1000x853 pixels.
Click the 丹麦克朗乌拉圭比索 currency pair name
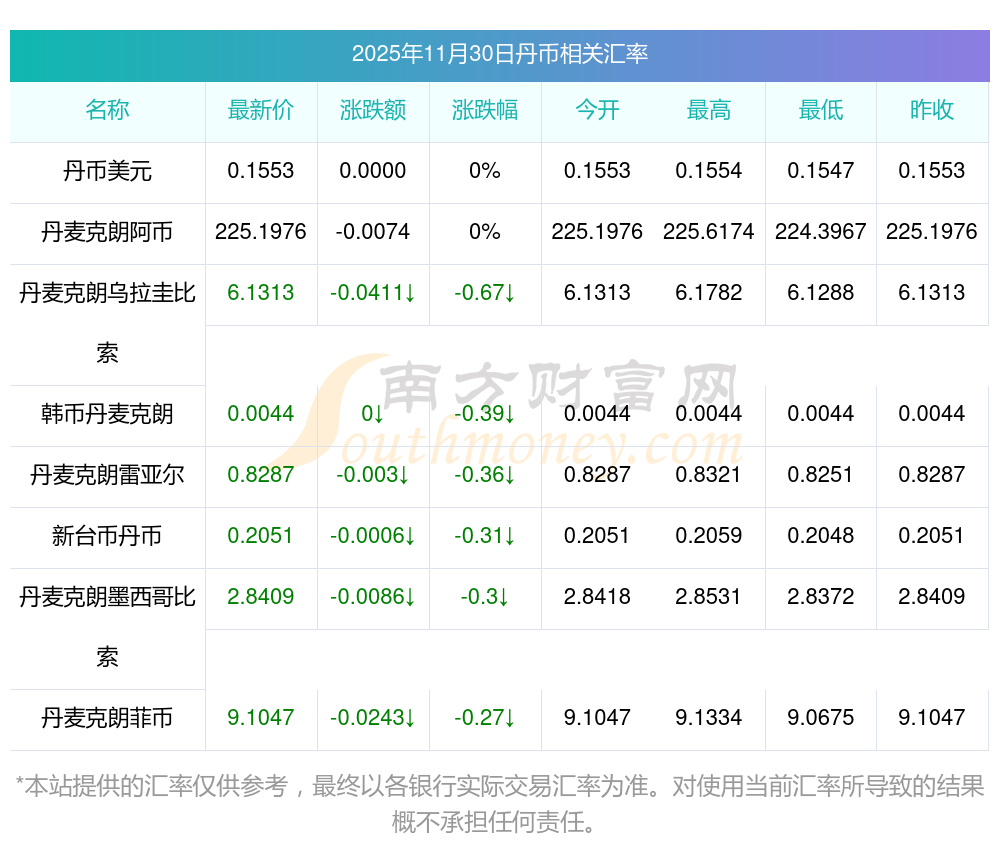107,294
